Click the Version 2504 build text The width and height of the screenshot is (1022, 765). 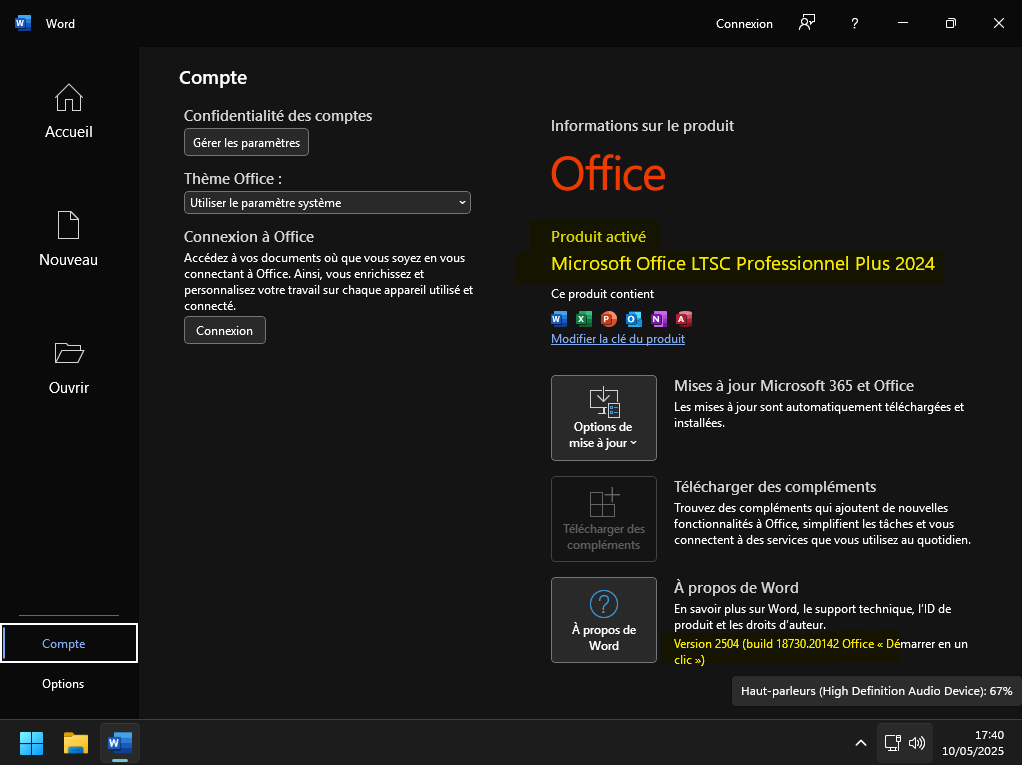click(x=821, y=652)
